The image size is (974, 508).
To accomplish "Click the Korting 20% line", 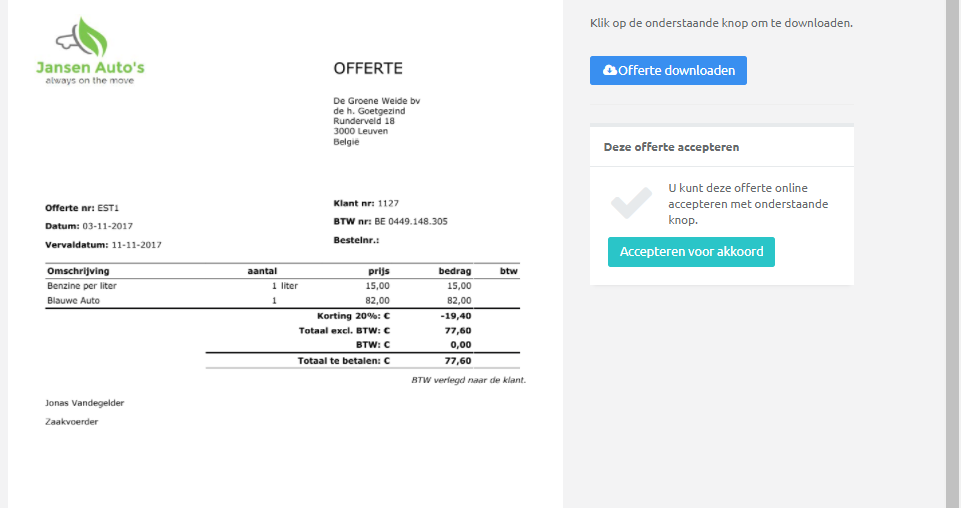I will pos(362,315).
